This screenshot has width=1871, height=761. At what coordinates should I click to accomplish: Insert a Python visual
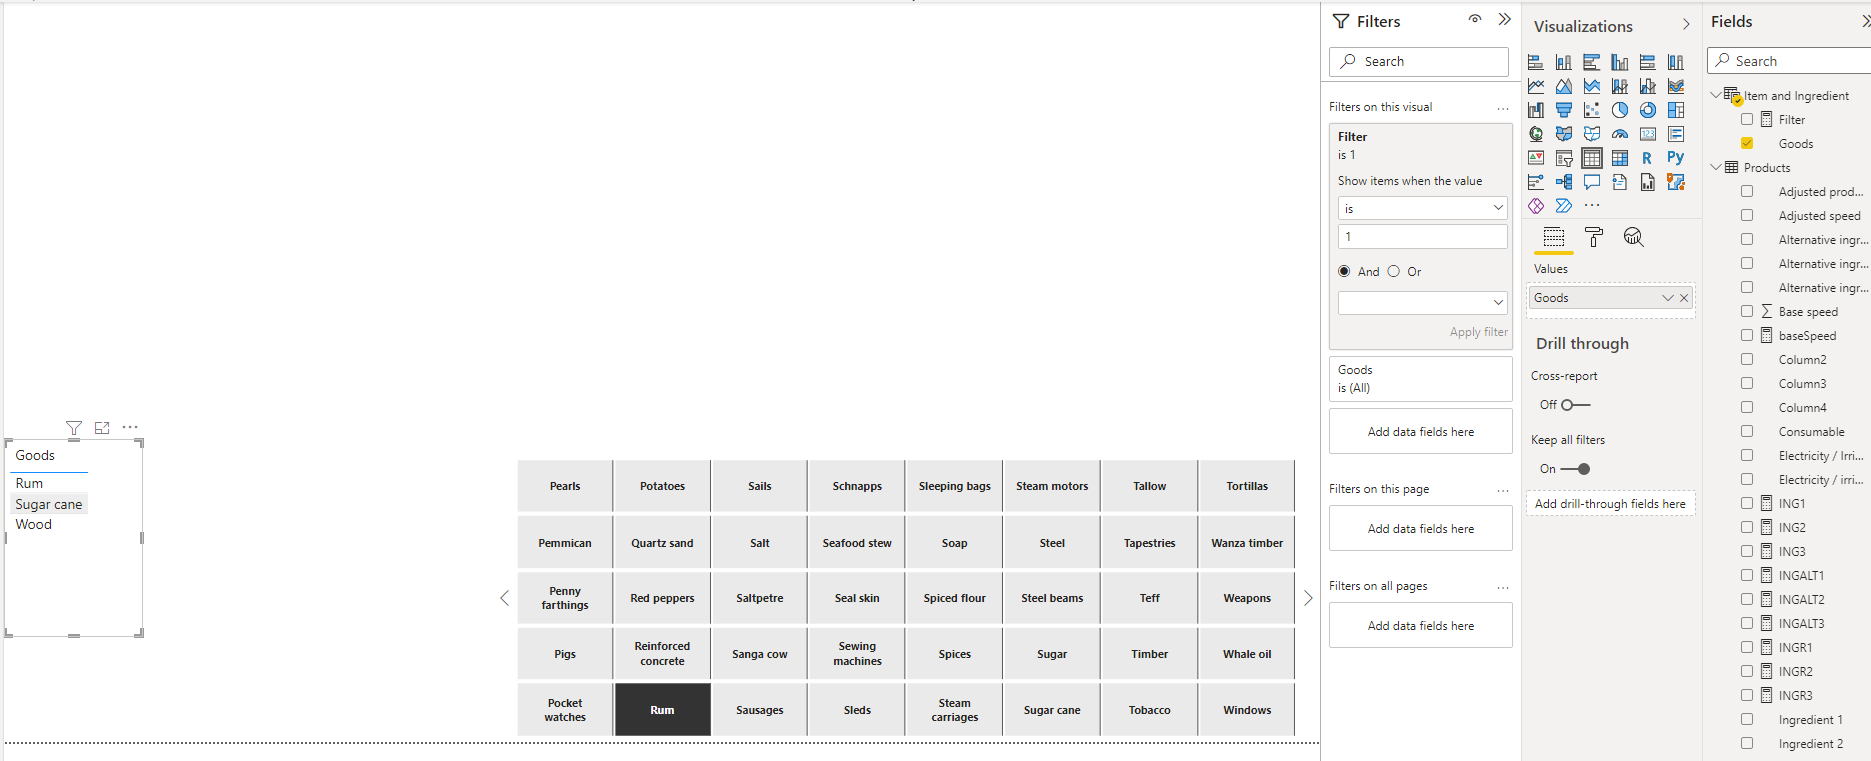[1675, 158]
